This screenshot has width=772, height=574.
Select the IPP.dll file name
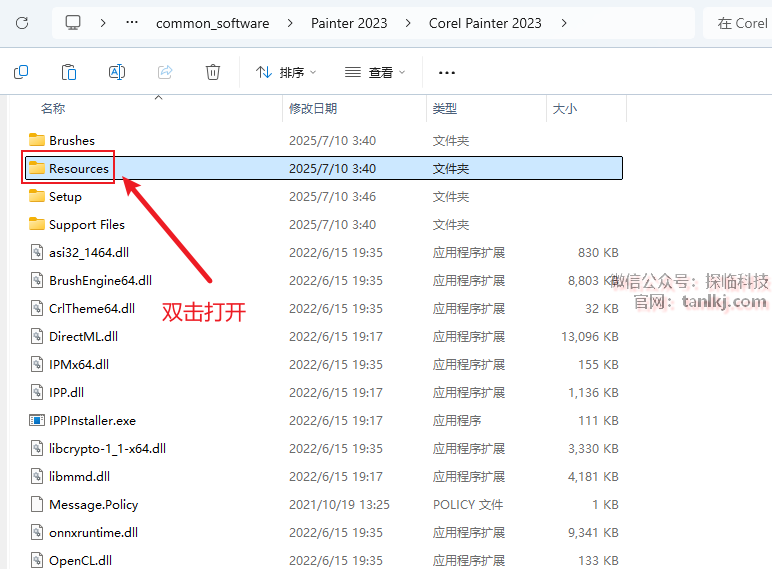66,393
